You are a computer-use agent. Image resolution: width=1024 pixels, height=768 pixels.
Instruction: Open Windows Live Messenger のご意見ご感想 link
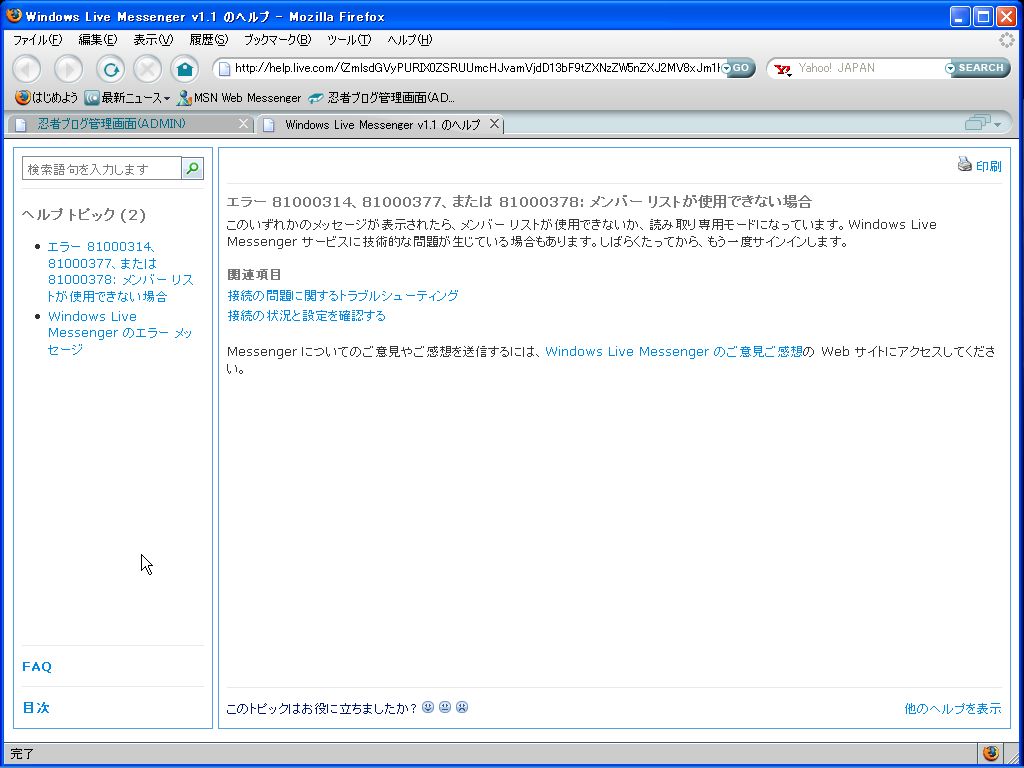pos(673,351)
